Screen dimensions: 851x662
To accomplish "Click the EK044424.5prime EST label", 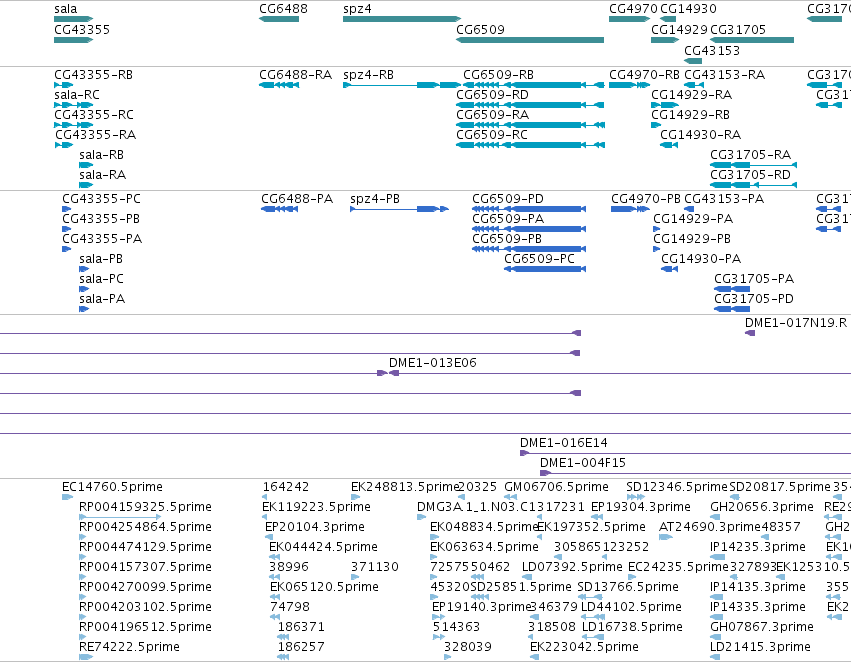I will click(x=323, y=547).
